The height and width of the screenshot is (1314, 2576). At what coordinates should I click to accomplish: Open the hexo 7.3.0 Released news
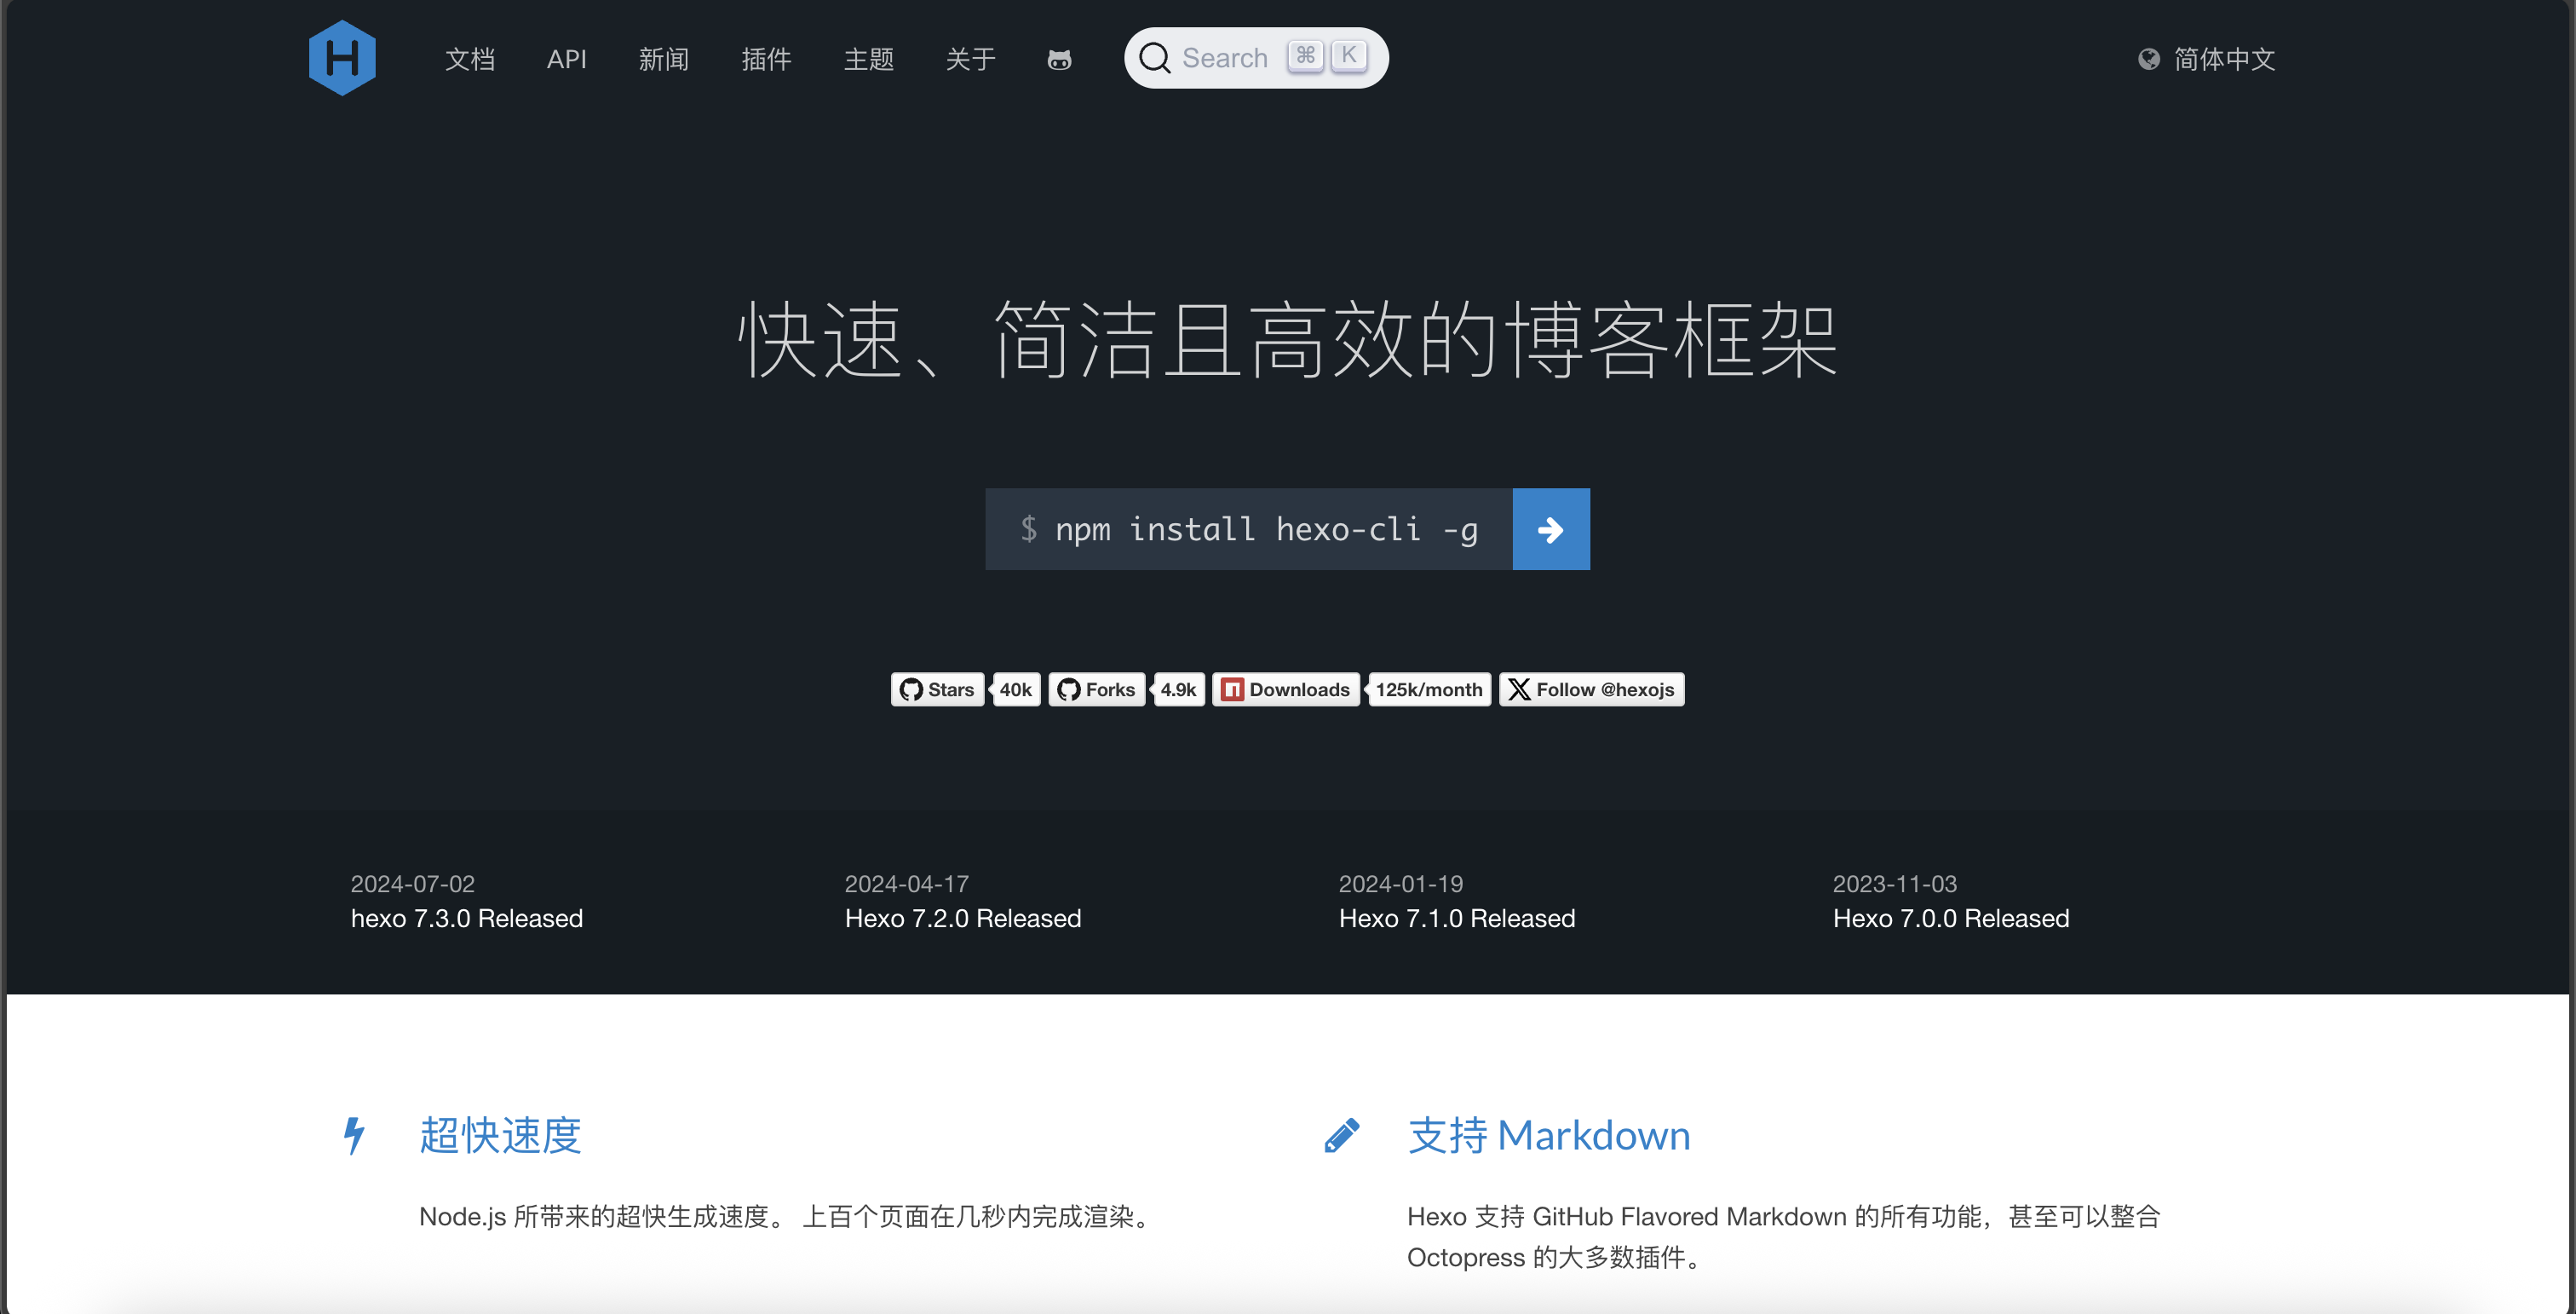(467, 918)
